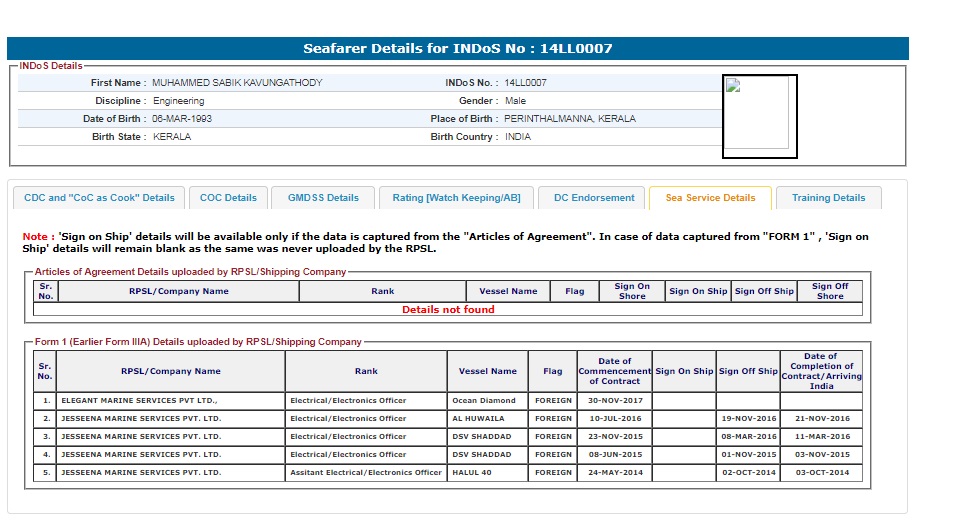Open the Training Details tab

coord(828,198)
